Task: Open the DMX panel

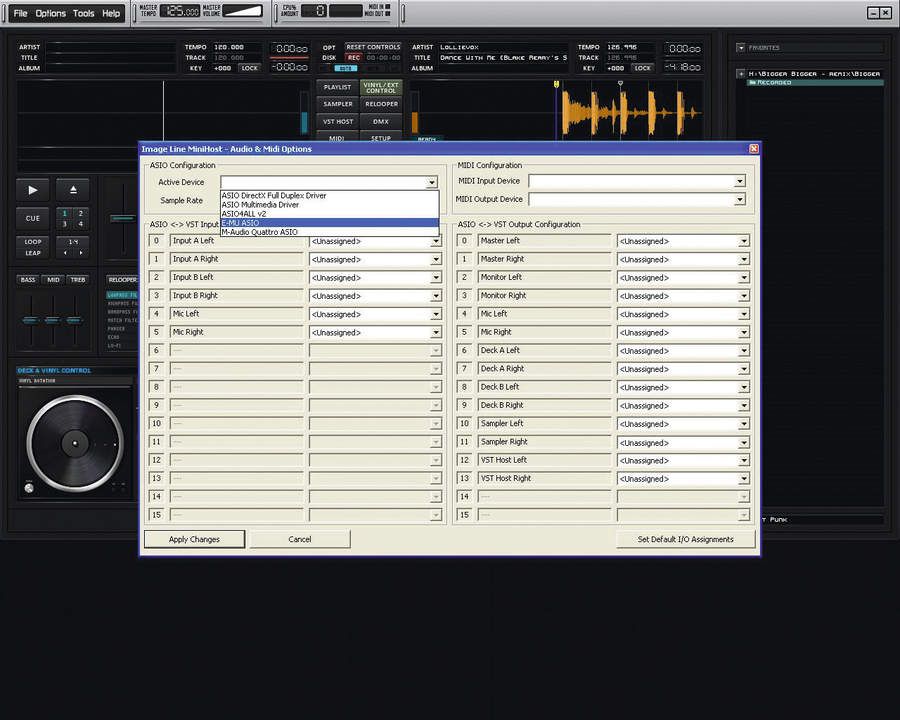Action: [381, 121]
